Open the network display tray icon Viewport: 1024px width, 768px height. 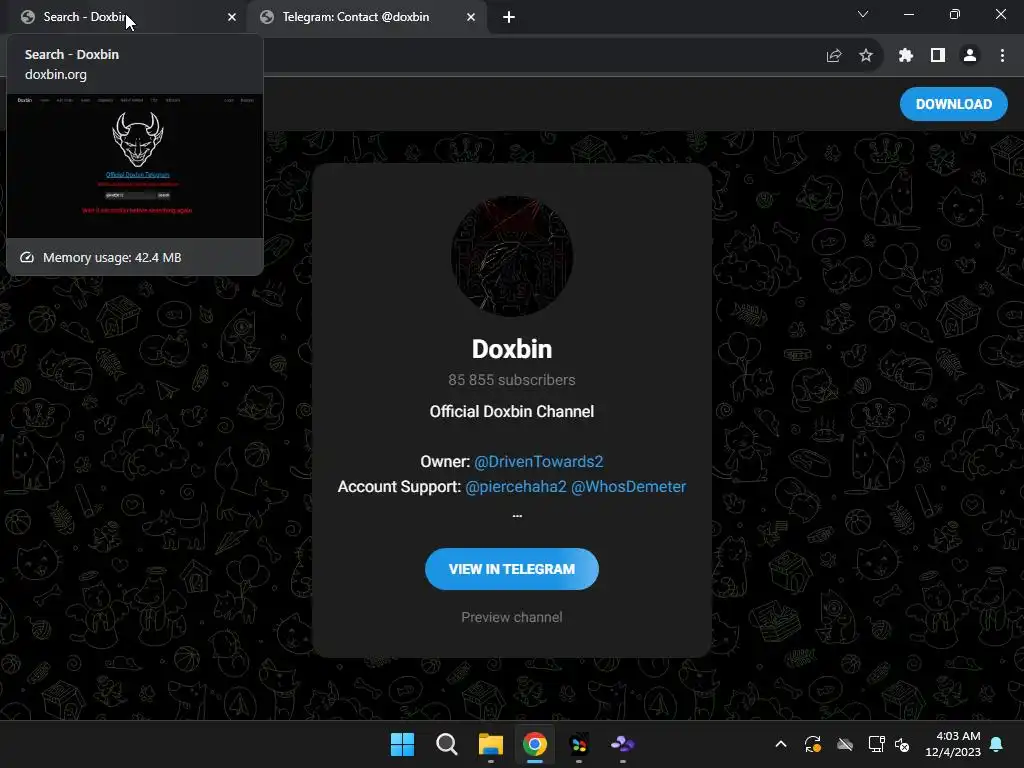[x=876, y=744]
